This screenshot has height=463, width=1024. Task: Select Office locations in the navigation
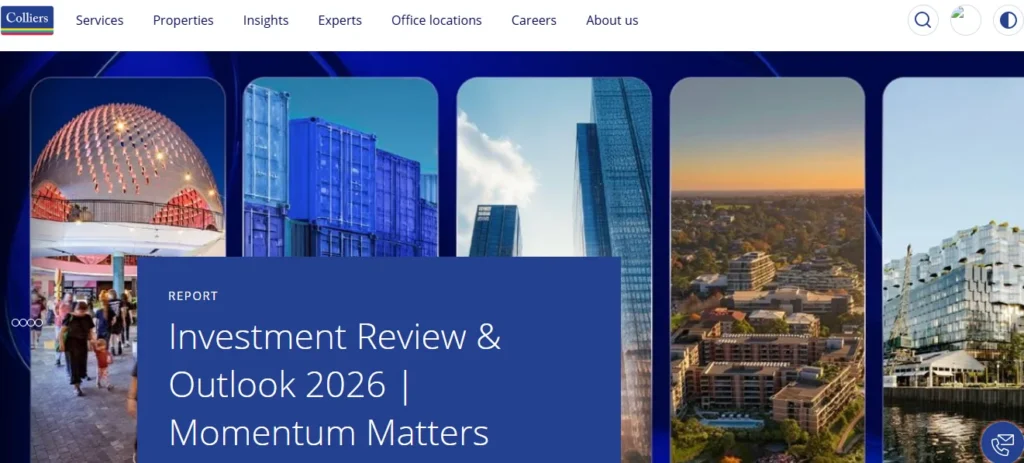tap(436, 20)
